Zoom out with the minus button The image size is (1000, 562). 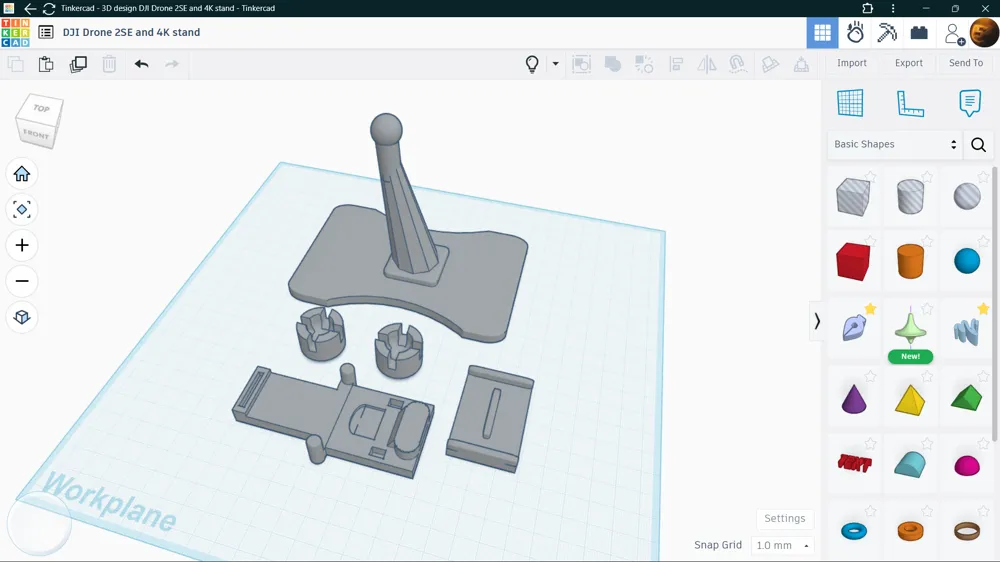pos(22,281)
